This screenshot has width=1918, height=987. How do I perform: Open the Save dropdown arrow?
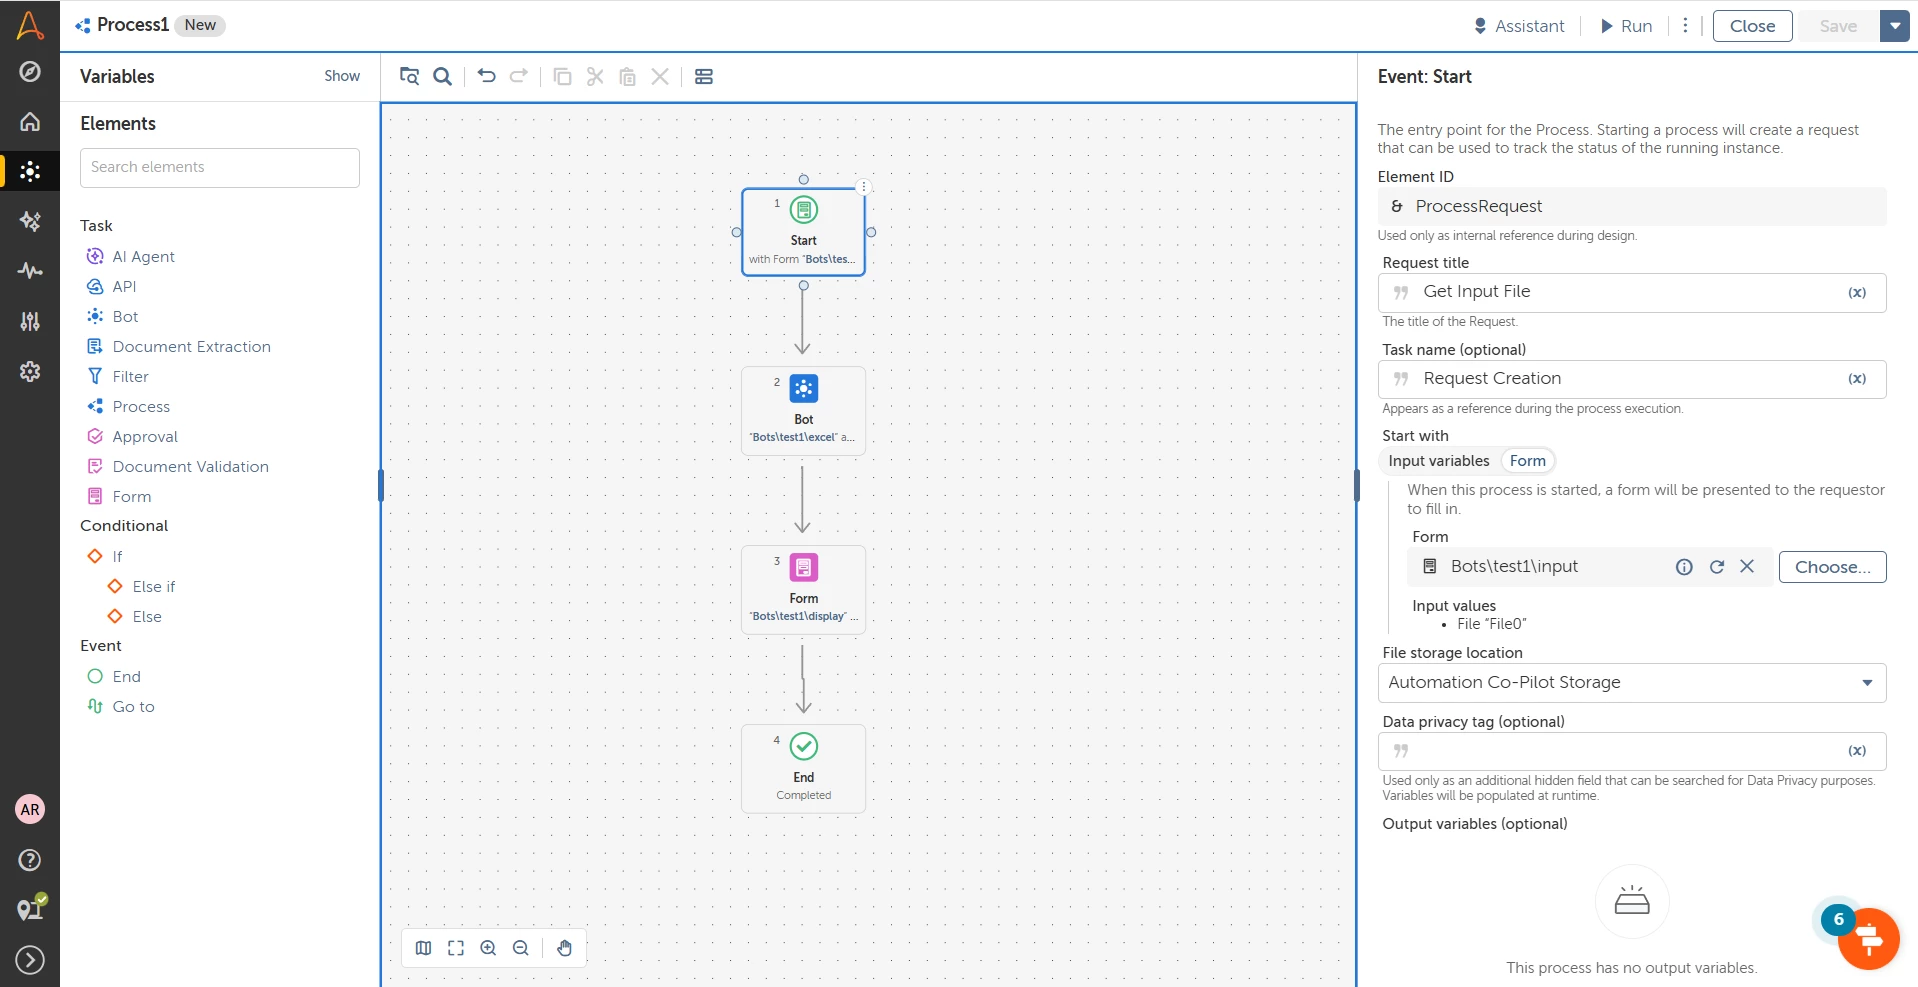coord(1895,26)
